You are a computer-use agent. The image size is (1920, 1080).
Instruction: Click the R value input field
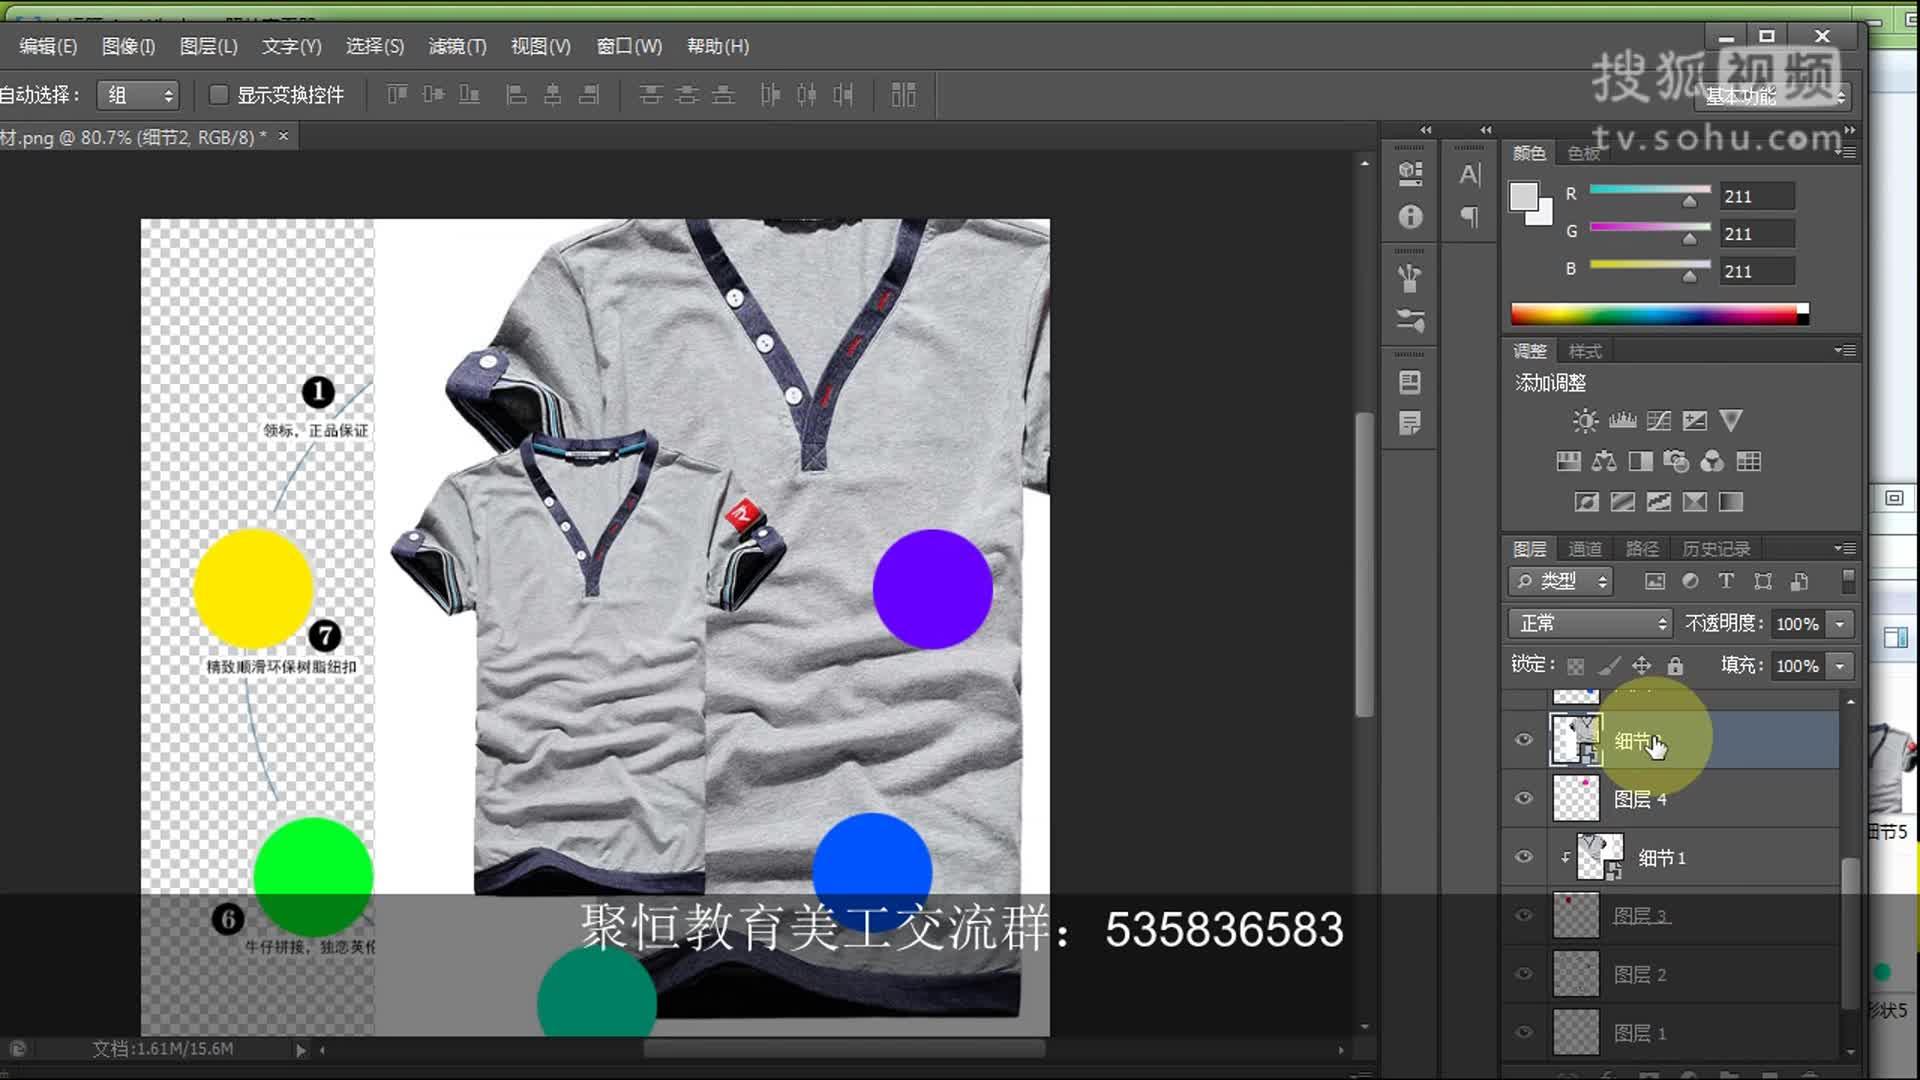tap(1755, 196)
